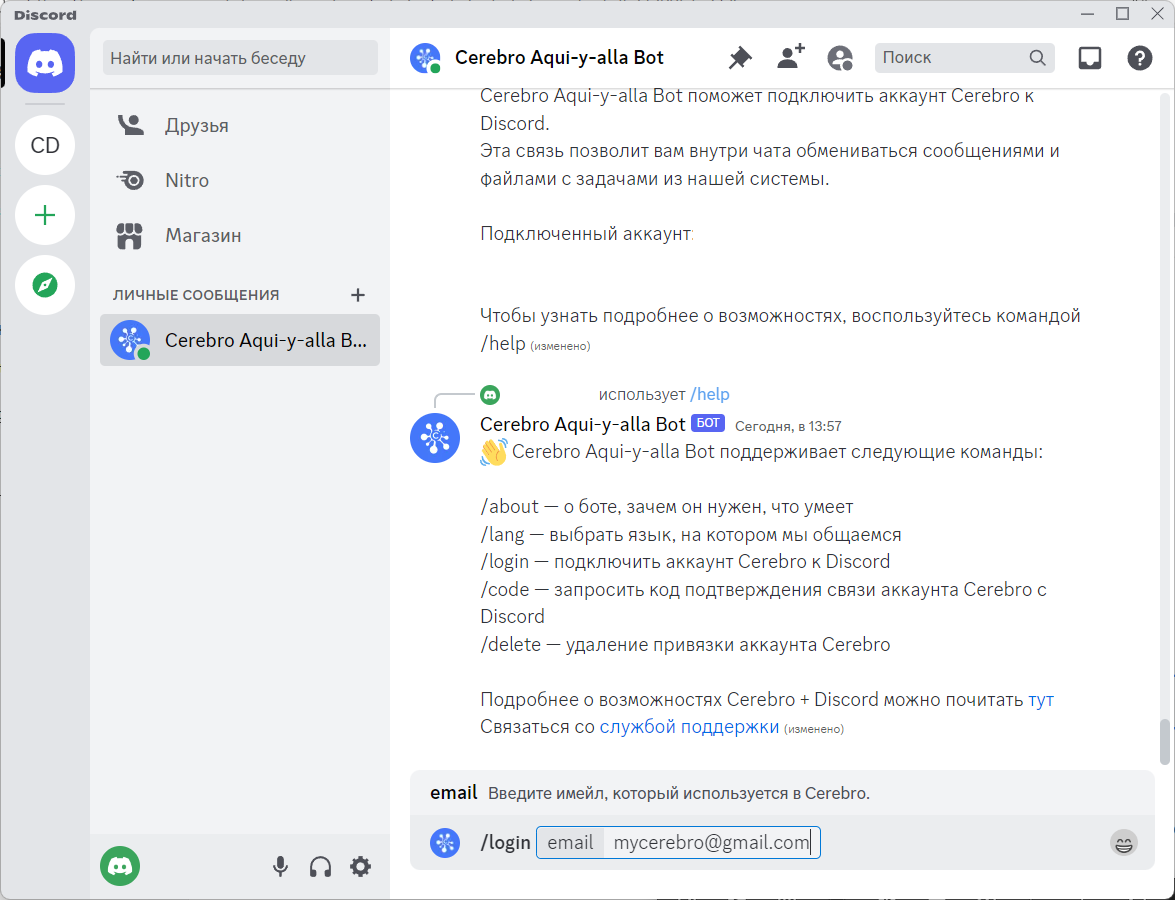This screenshot has height=900, width=1175.
Task: Click the '/login' command text
Action: 505,843
